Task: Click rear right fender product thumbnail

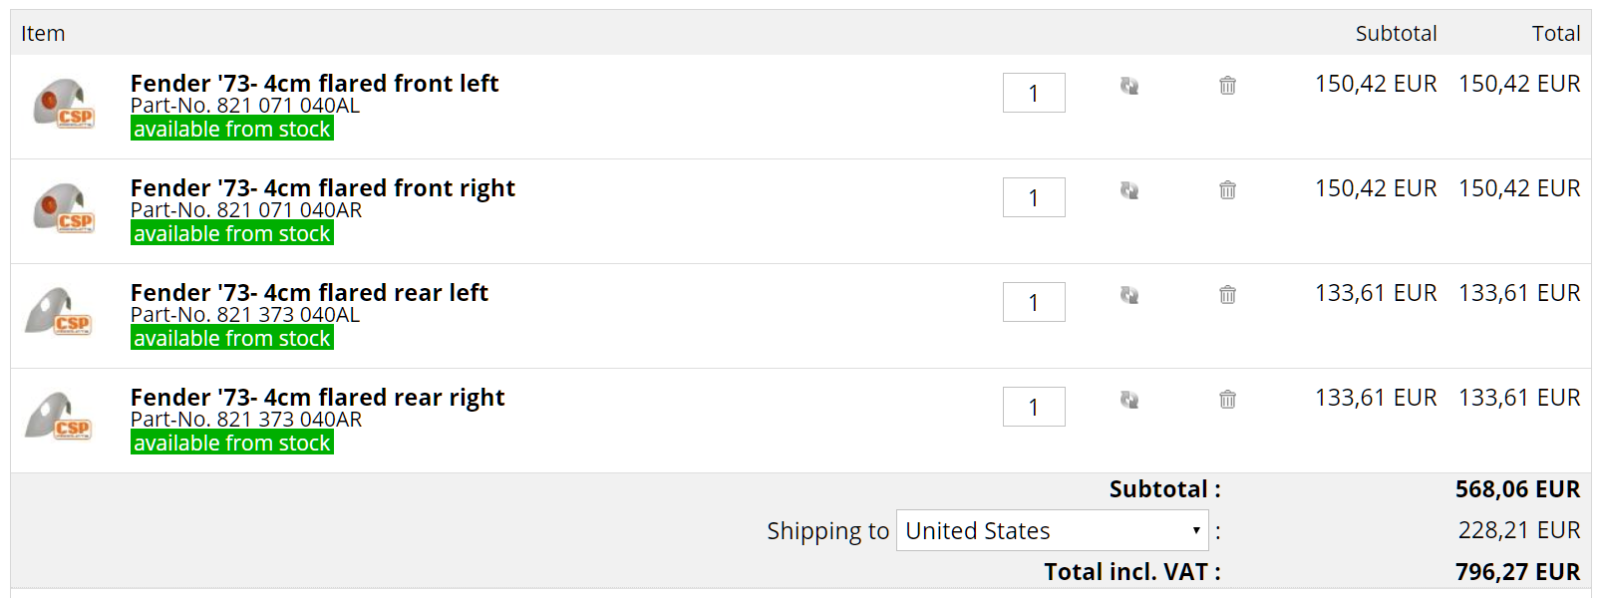Action: click(x=59, y=417)
